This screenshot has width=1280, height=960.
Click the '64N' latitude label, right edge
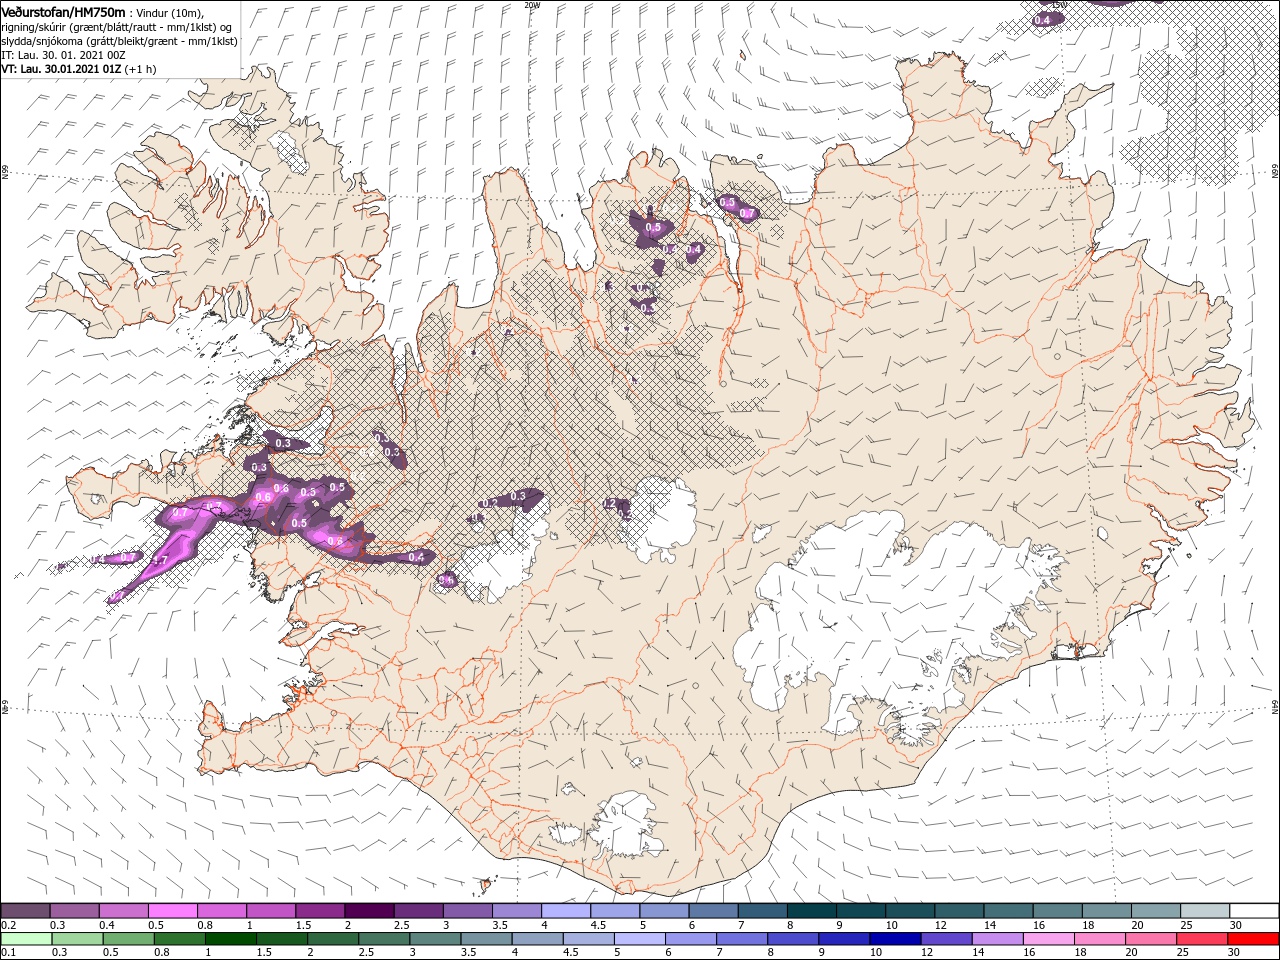[x=1275, y=706]
